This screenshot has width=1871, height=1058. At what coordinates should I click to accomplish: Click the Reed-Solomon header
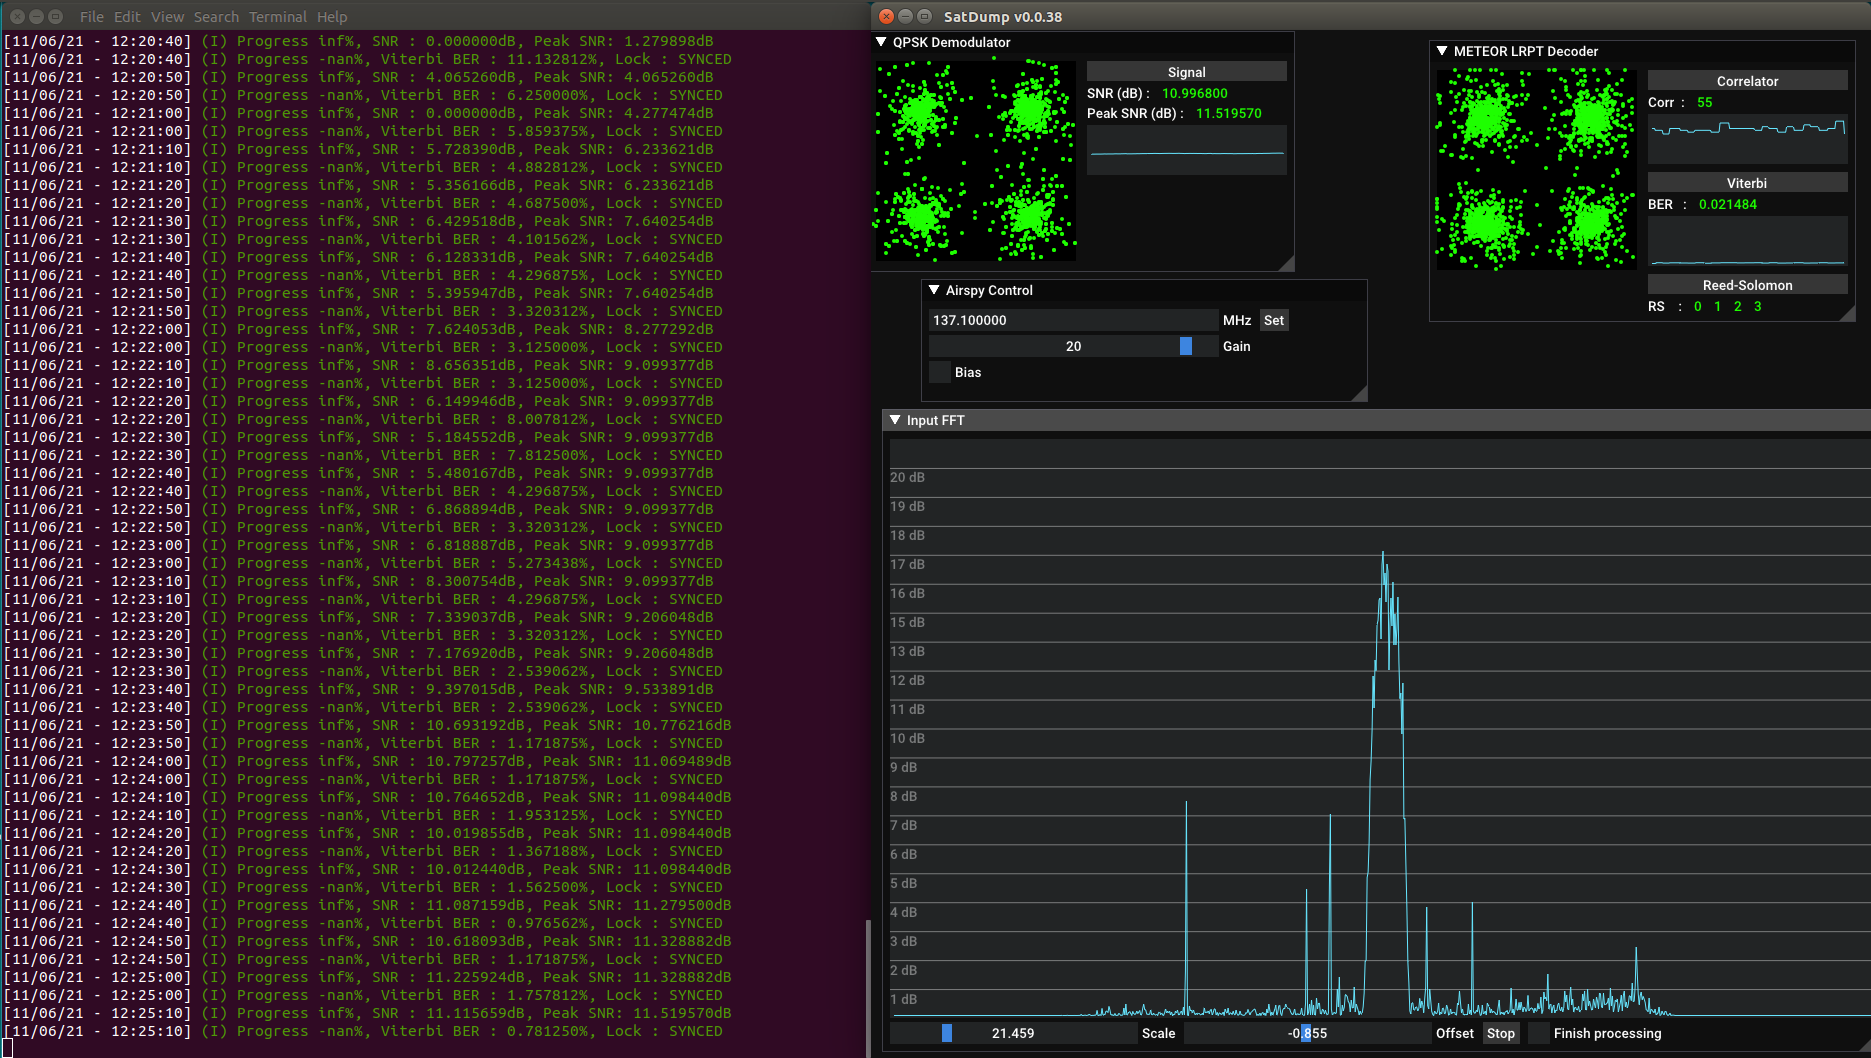pos(1747,284)
